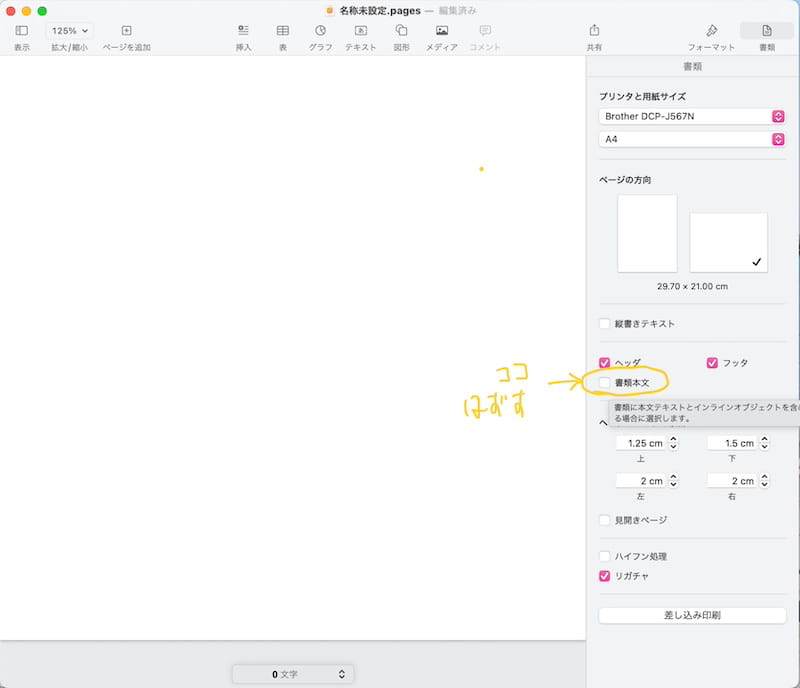The image size is (800, 688).
Task: Open the Brother DCP-J567N printer dropdown
Action: tap(691, 116)
